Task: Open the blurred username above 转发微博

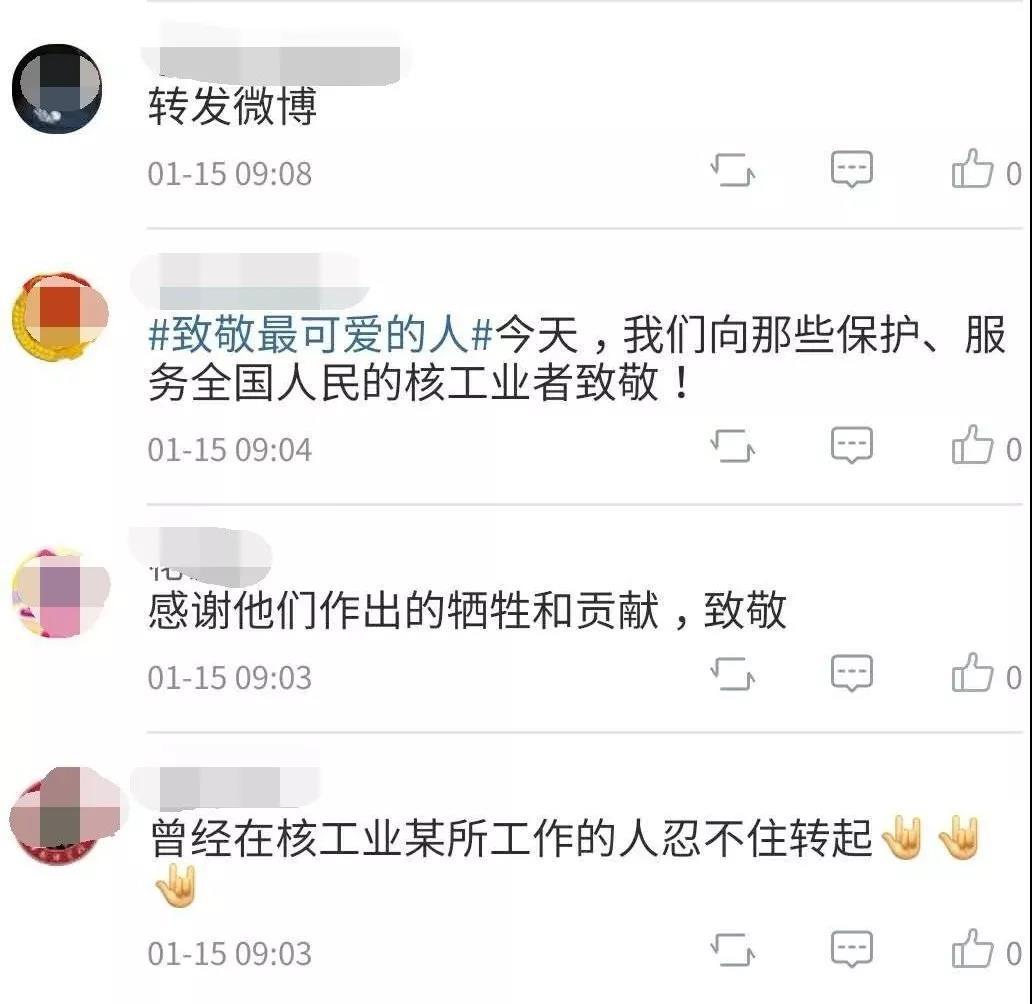Action: 276,58
